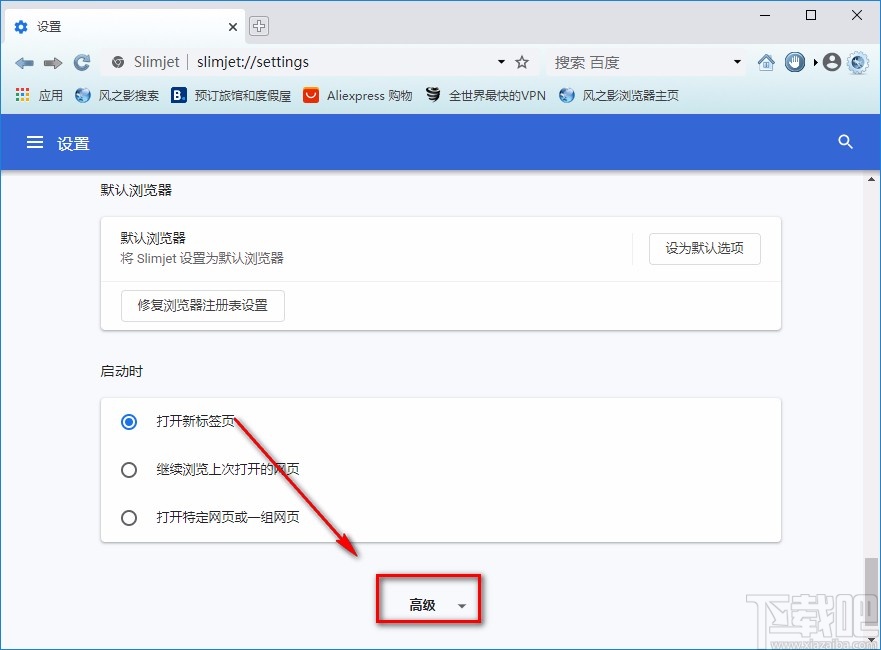This screenshot has height=650, width=881.
Task: Bookmark this page with the star icon
Action: pyautogui.click(x=521, y=62)
